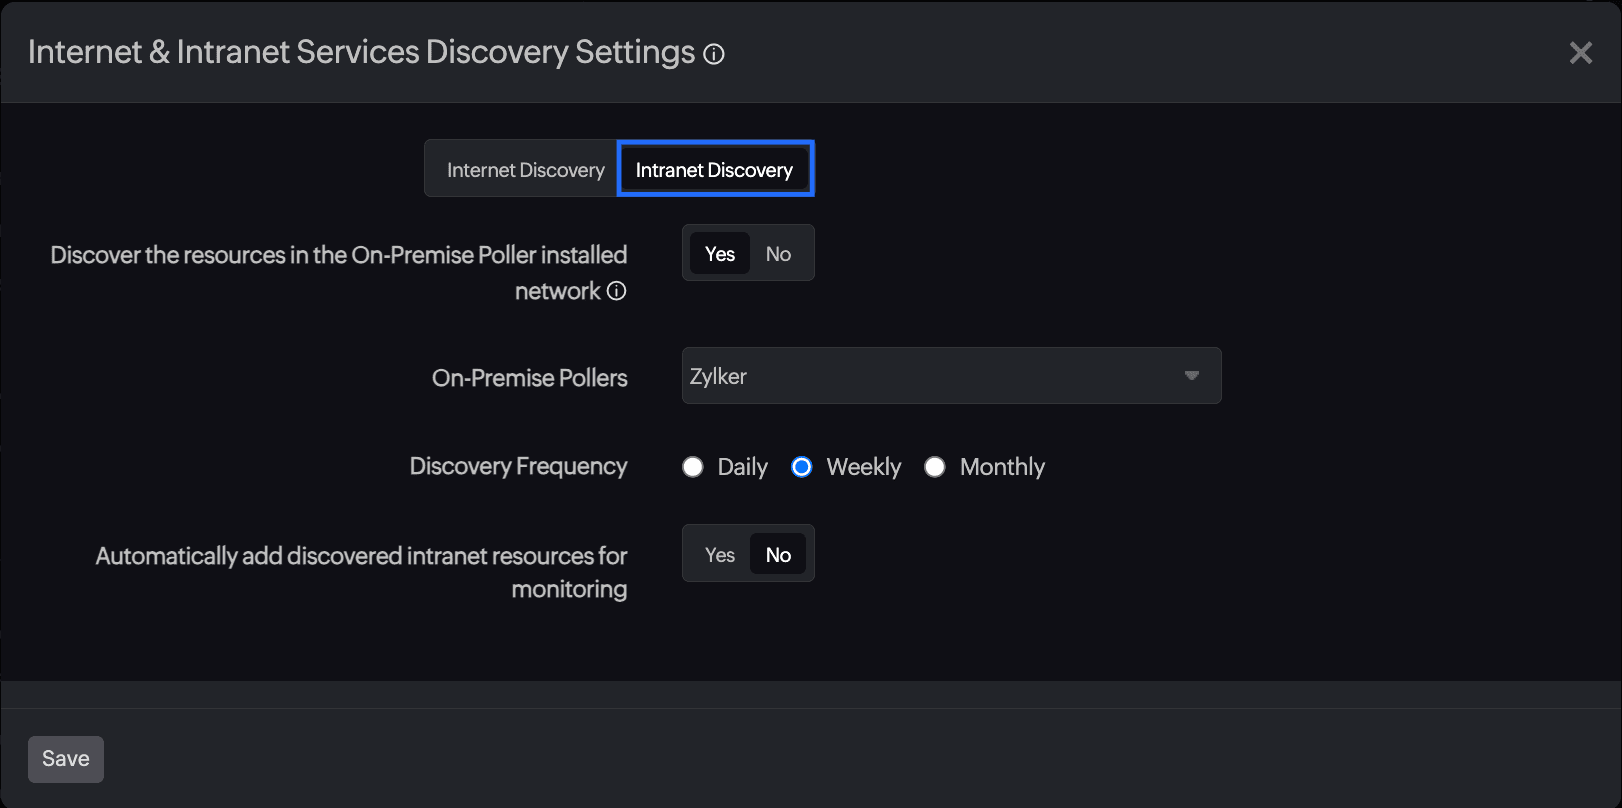Switch to the Internet Discovery tab
Image resolution: width=1622 pixels, height=808 pixels.
tap(525, 170)
